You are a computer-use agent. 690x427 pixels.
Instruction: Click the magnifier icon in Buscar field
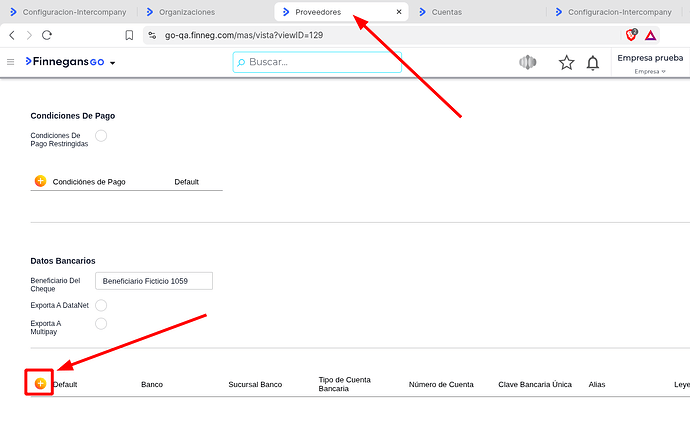(x=241, y=63)
